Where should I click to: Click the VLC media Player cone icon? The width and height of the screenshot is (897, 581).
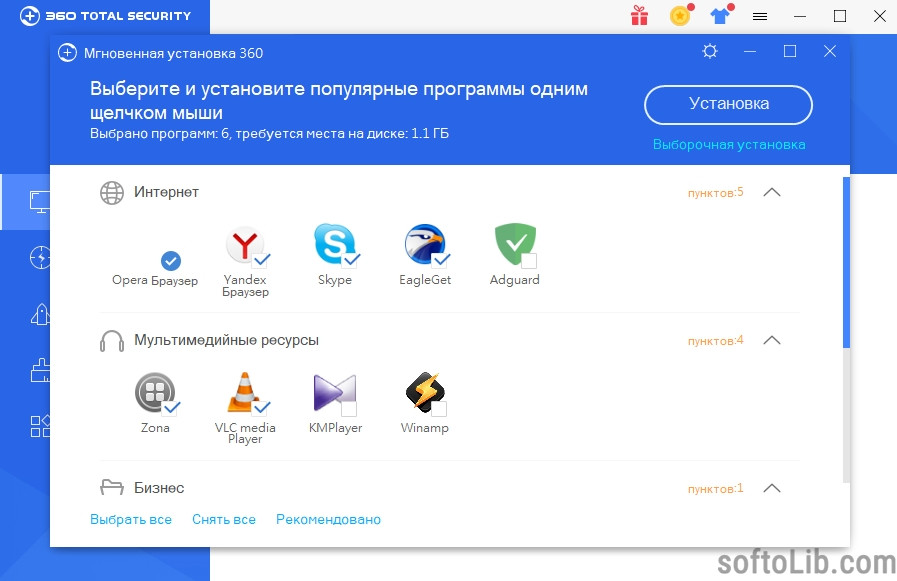point(245,392)
